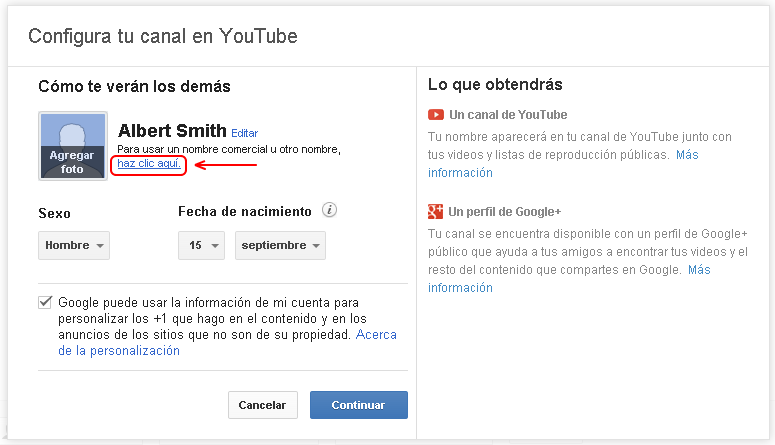Click the info icon beside Fecha de nacimiento

coord(330,210)
